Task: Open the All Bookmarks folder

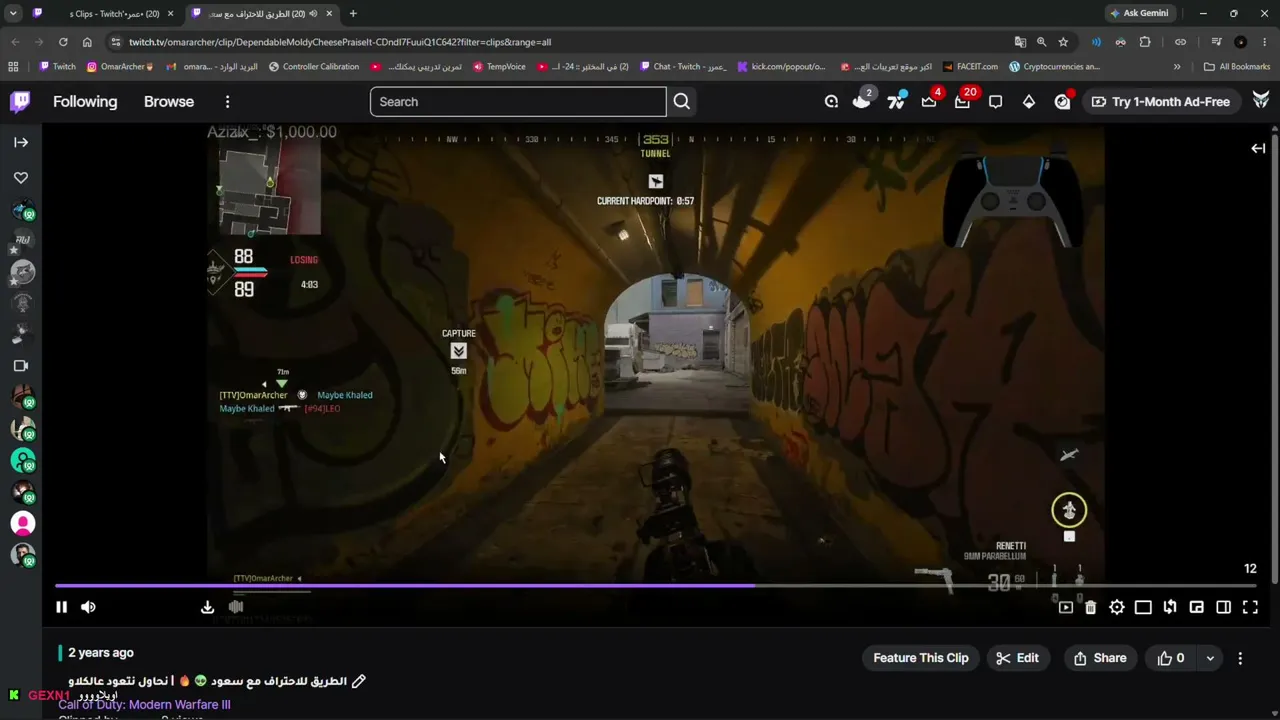Action: point(1237,67)
